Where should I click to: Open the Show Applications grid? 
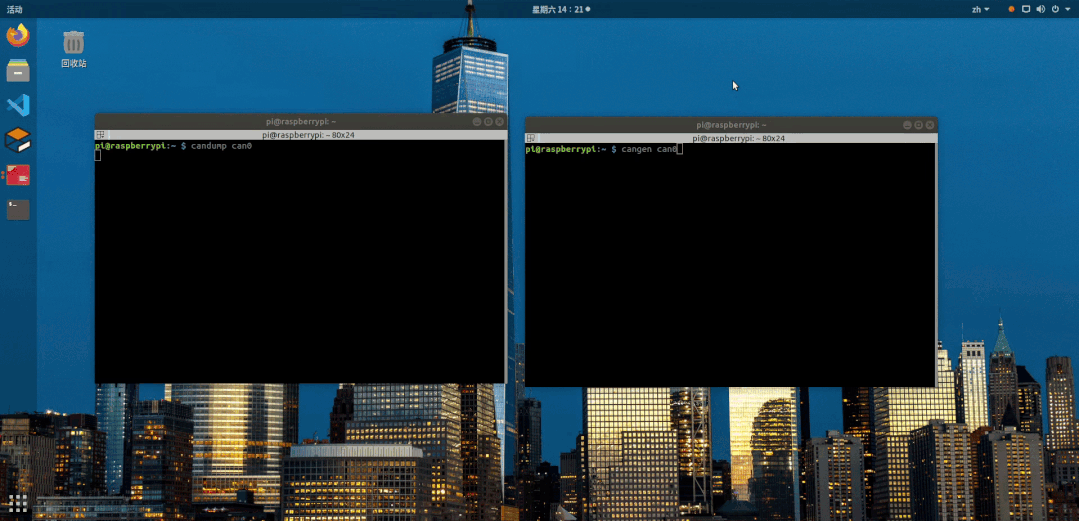click(x=18, y=503)
